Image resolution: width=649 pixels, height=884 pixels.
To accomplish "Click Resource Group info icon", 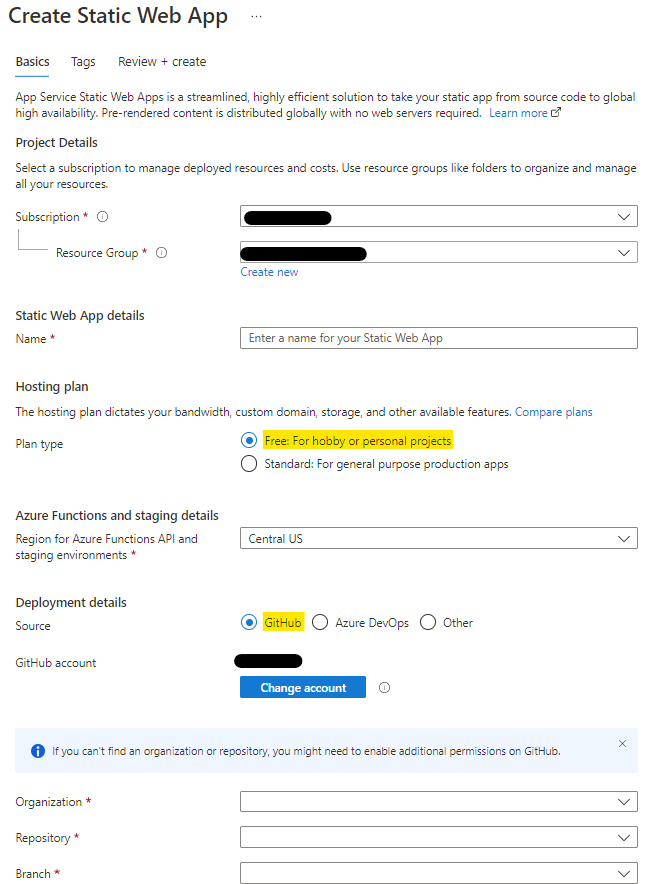I will point(161,253).
